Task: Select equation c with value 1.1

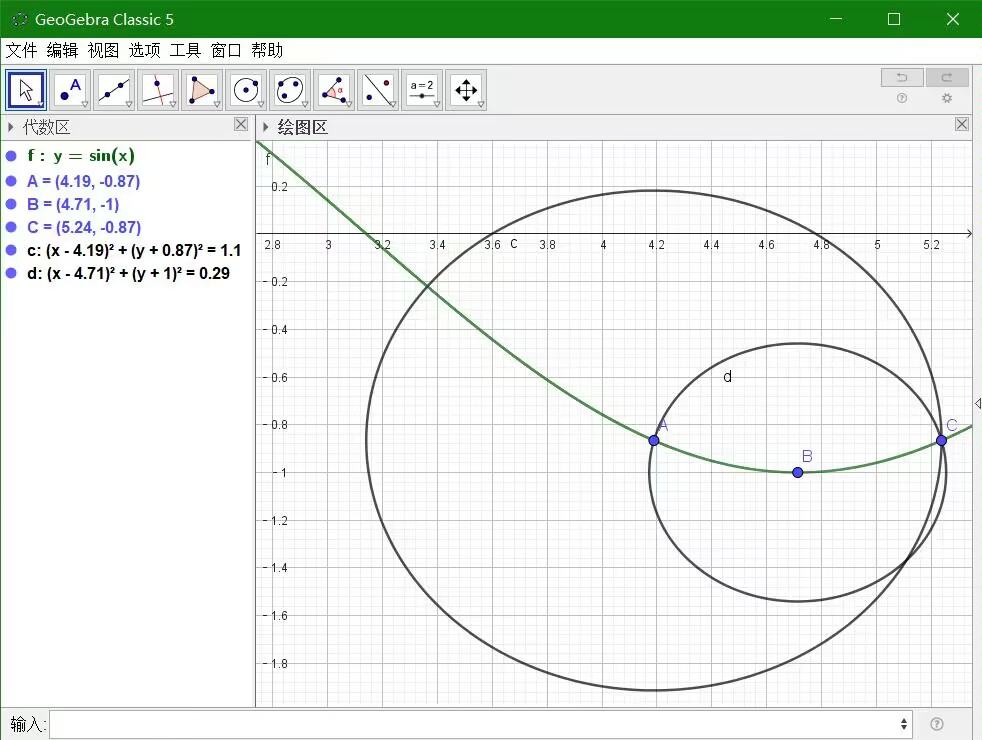Action: 134,250
